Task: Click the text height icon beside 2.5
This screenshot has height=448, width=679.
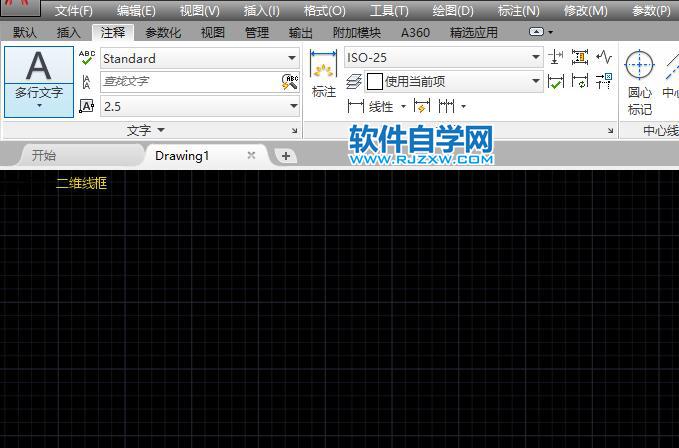Action: [x=87, y=106]
